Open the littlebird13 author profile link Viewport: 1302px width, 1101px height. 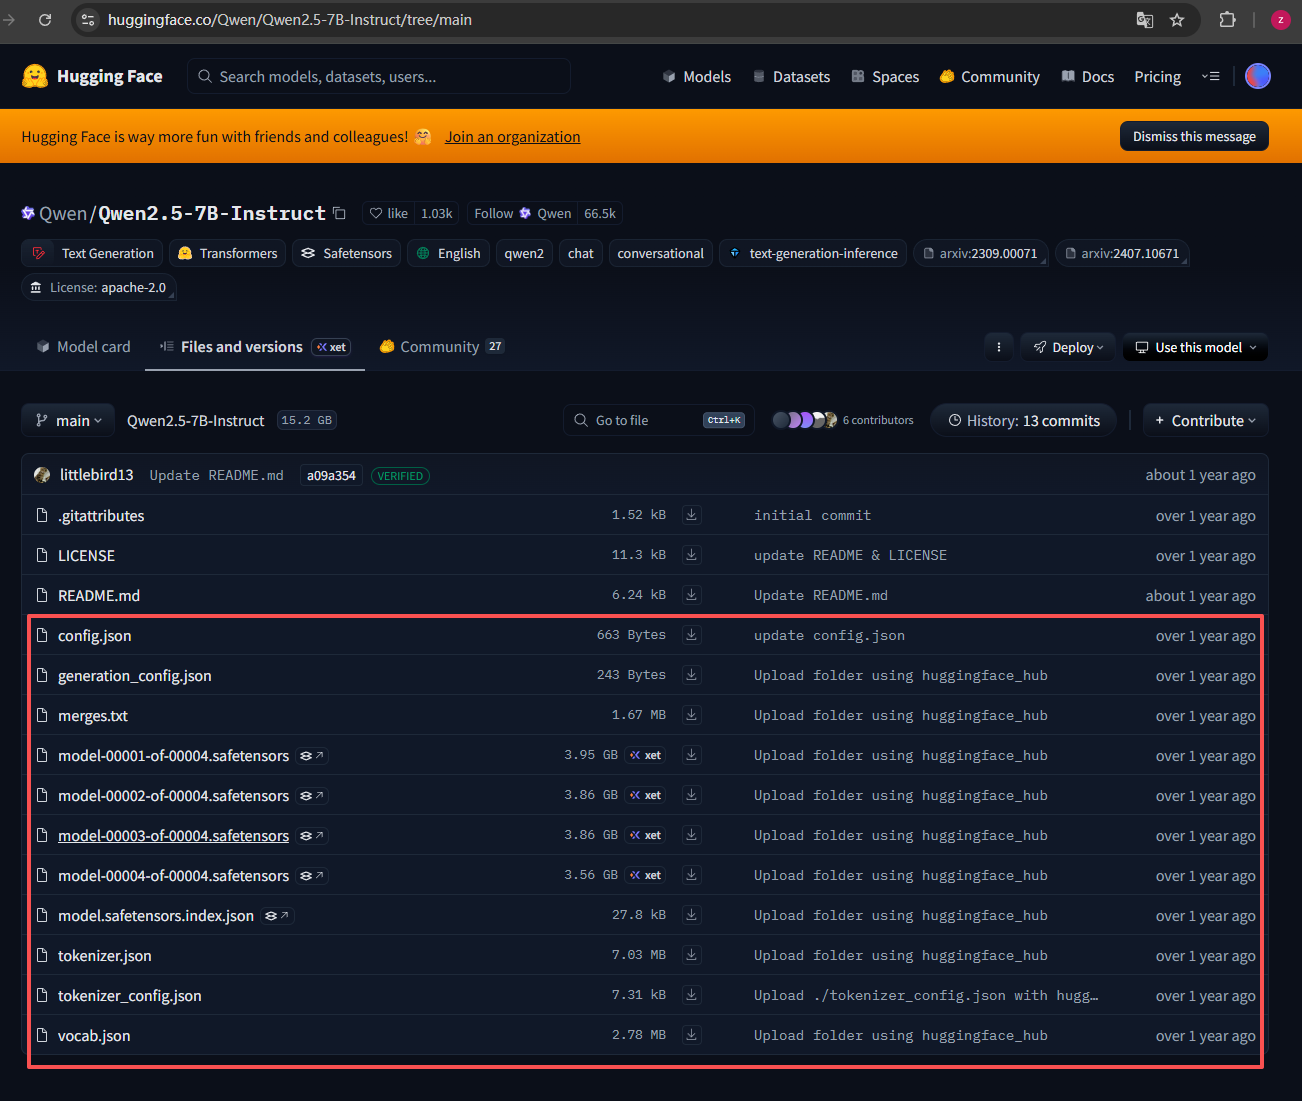[x=96, y=475]
